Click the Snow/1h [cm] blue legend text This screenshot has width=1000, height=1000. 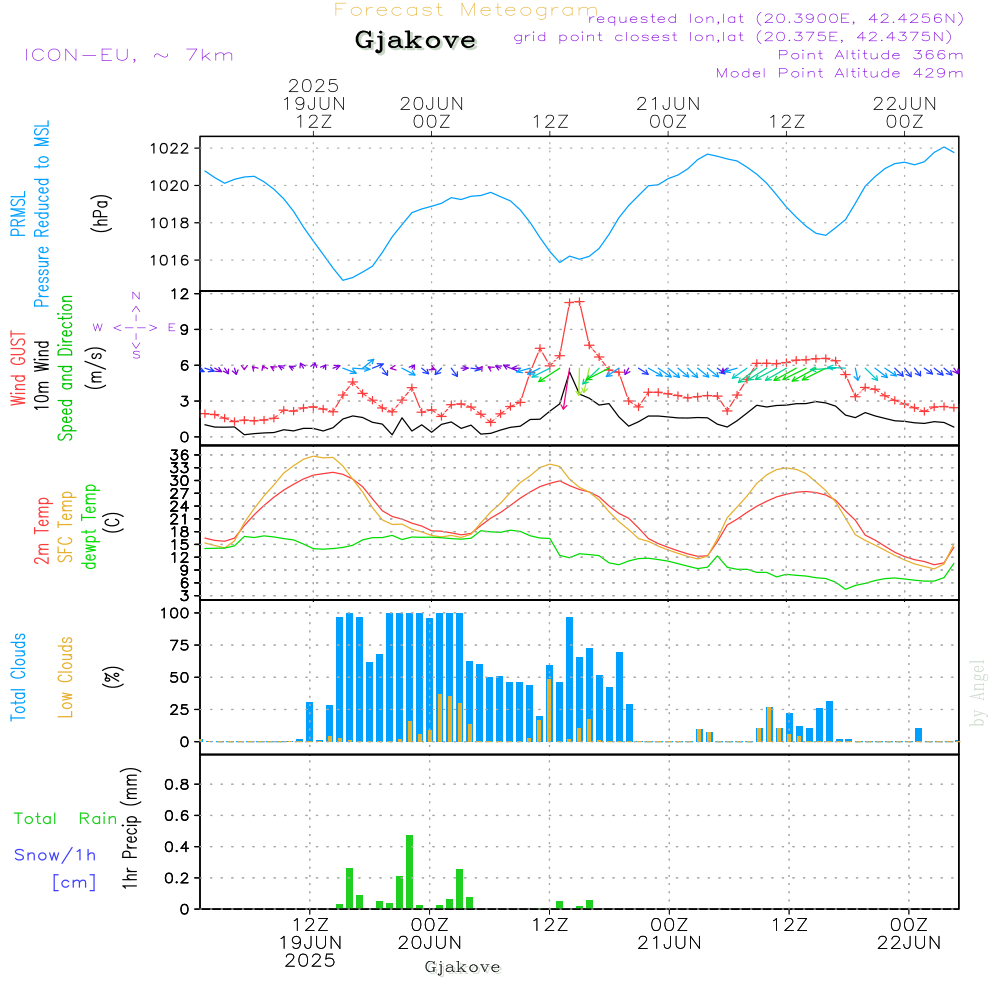[x=55, y=868]
